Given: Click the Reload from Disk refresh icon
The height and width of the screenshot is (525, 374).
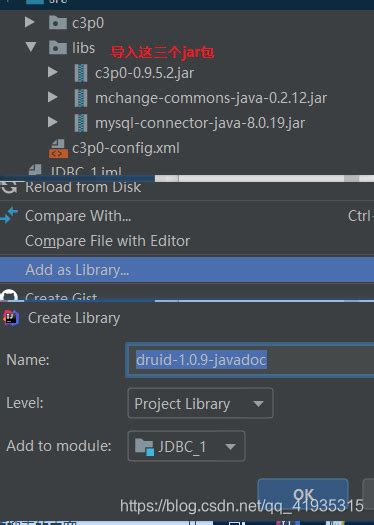Looking at the screenshot, I should coord(9,188).
